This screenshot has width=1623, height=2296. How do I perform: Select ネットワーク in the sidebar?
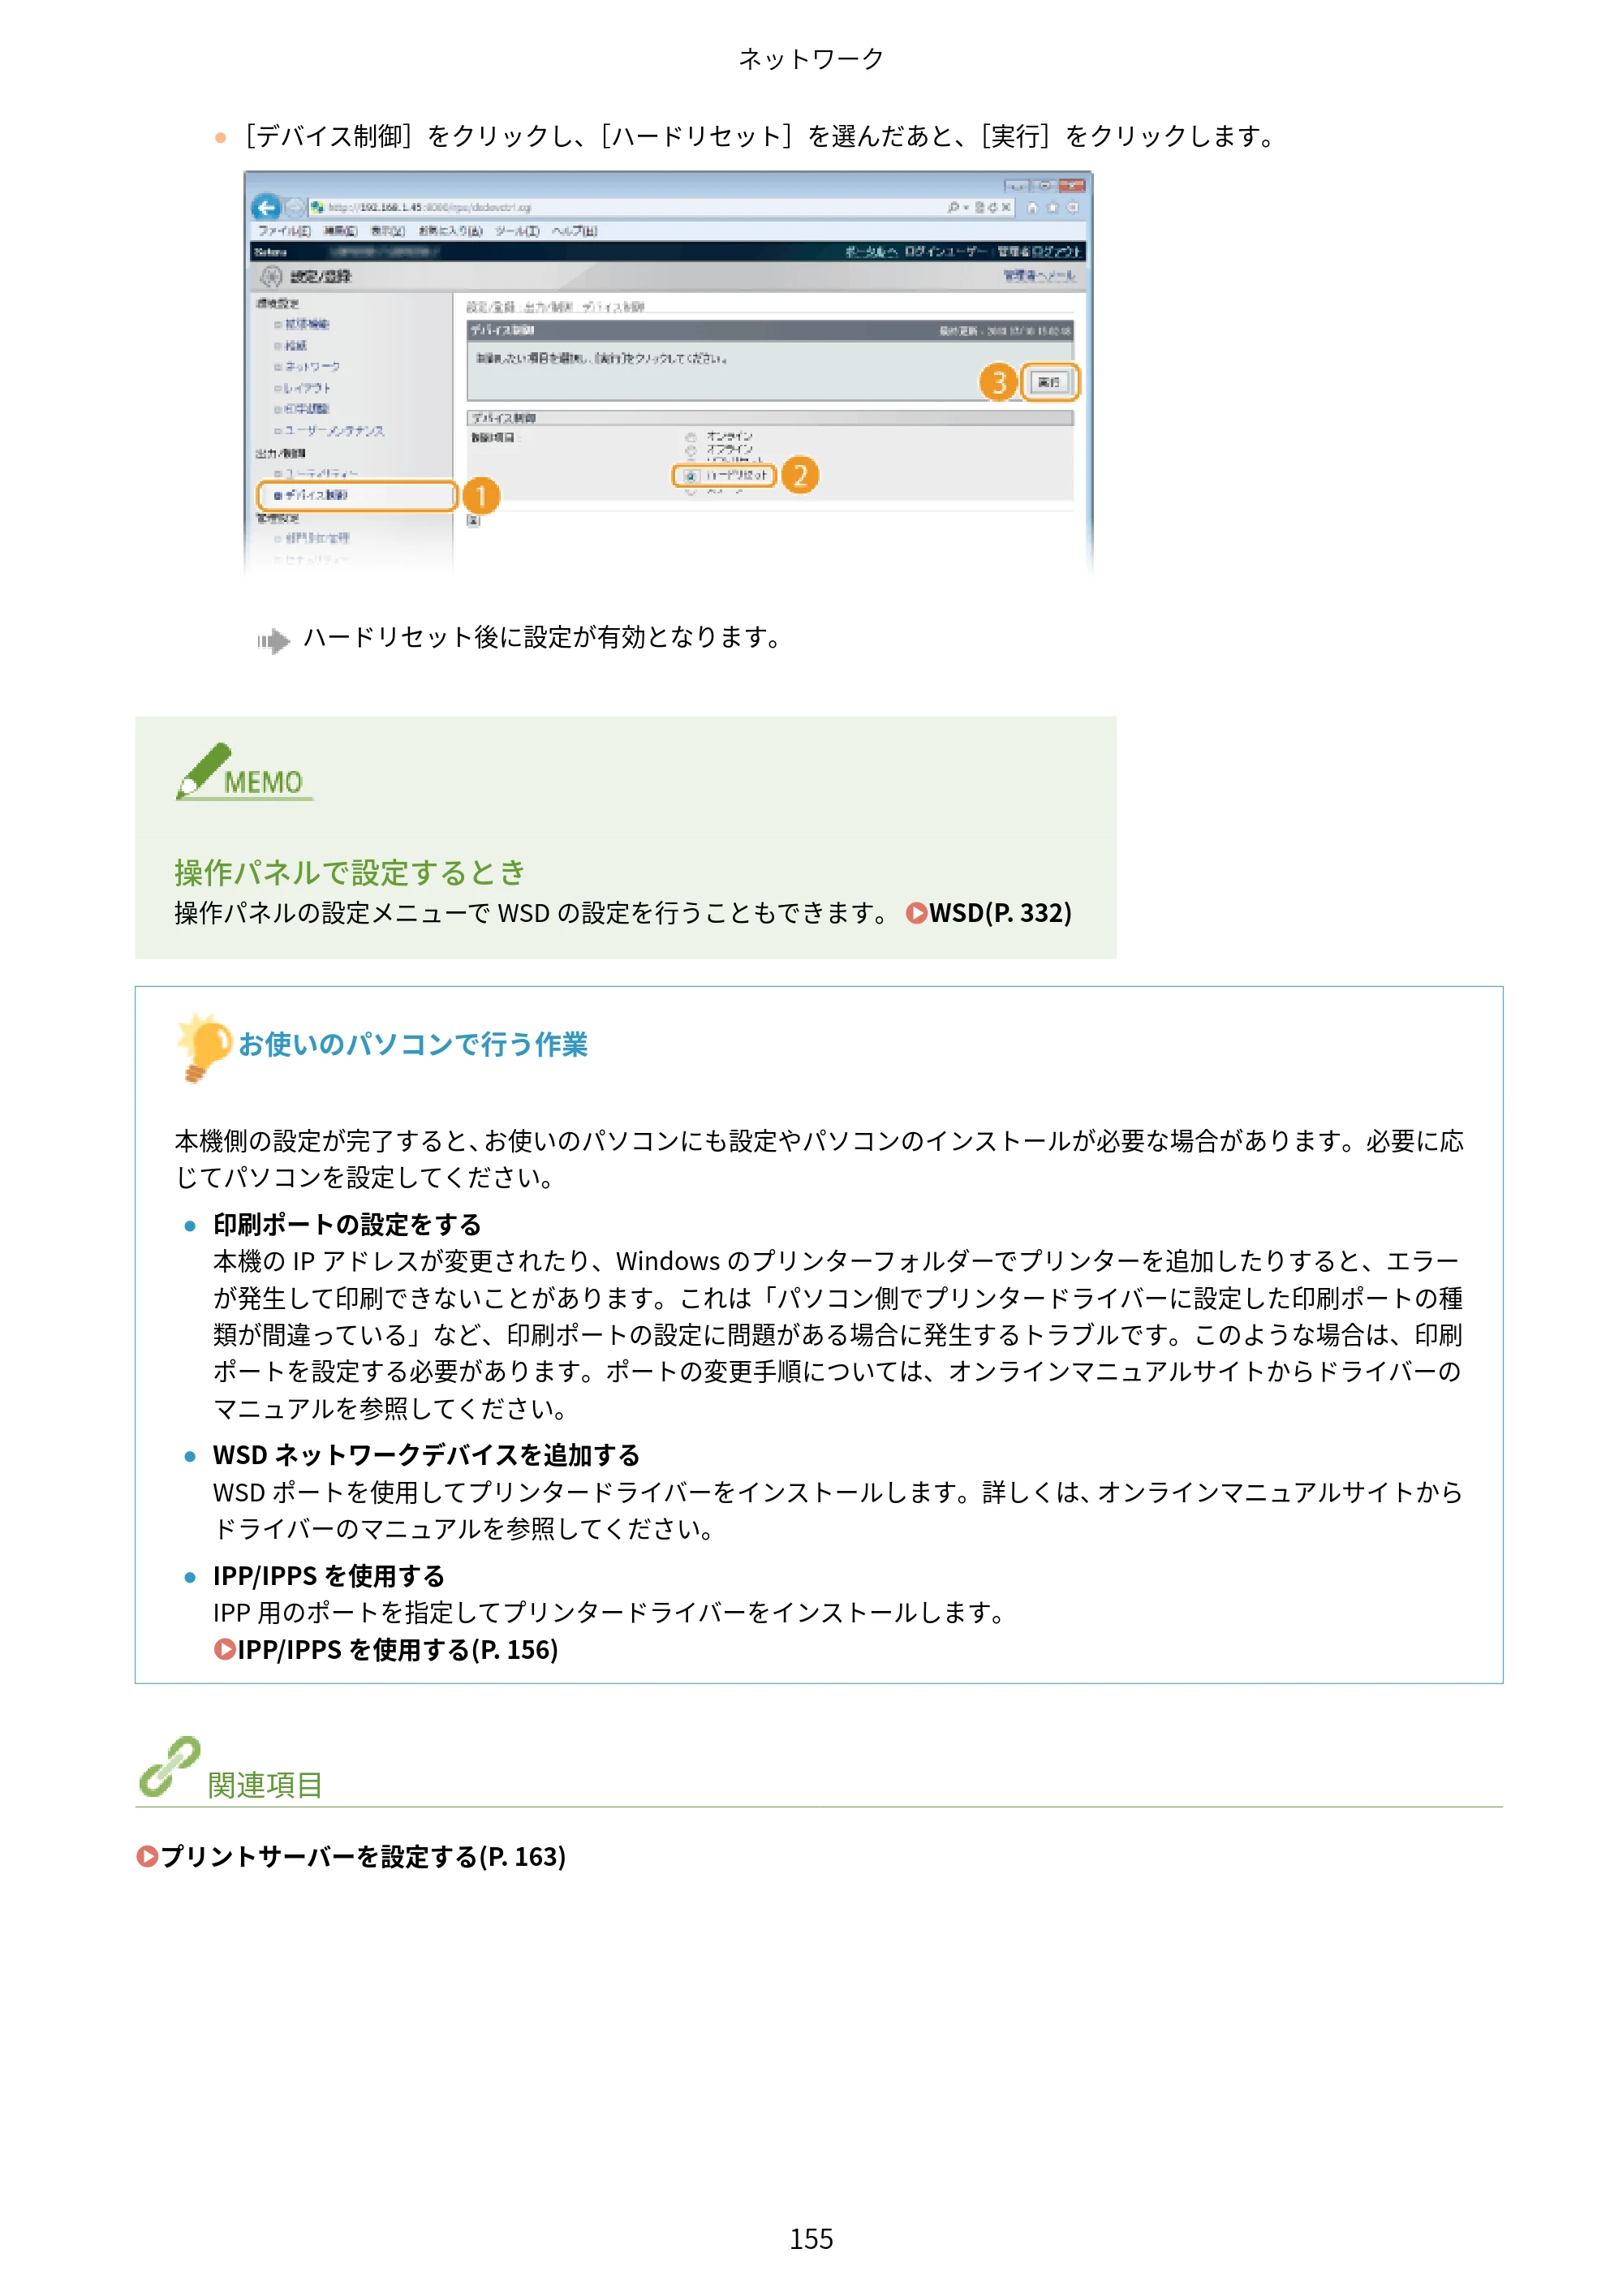click(312, 367)
